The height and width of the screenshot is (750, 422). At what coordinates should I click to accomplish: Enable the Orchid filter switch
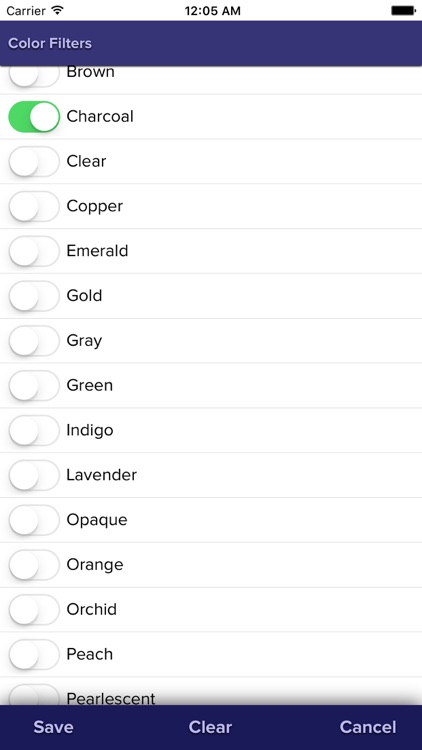coord(34,609)
